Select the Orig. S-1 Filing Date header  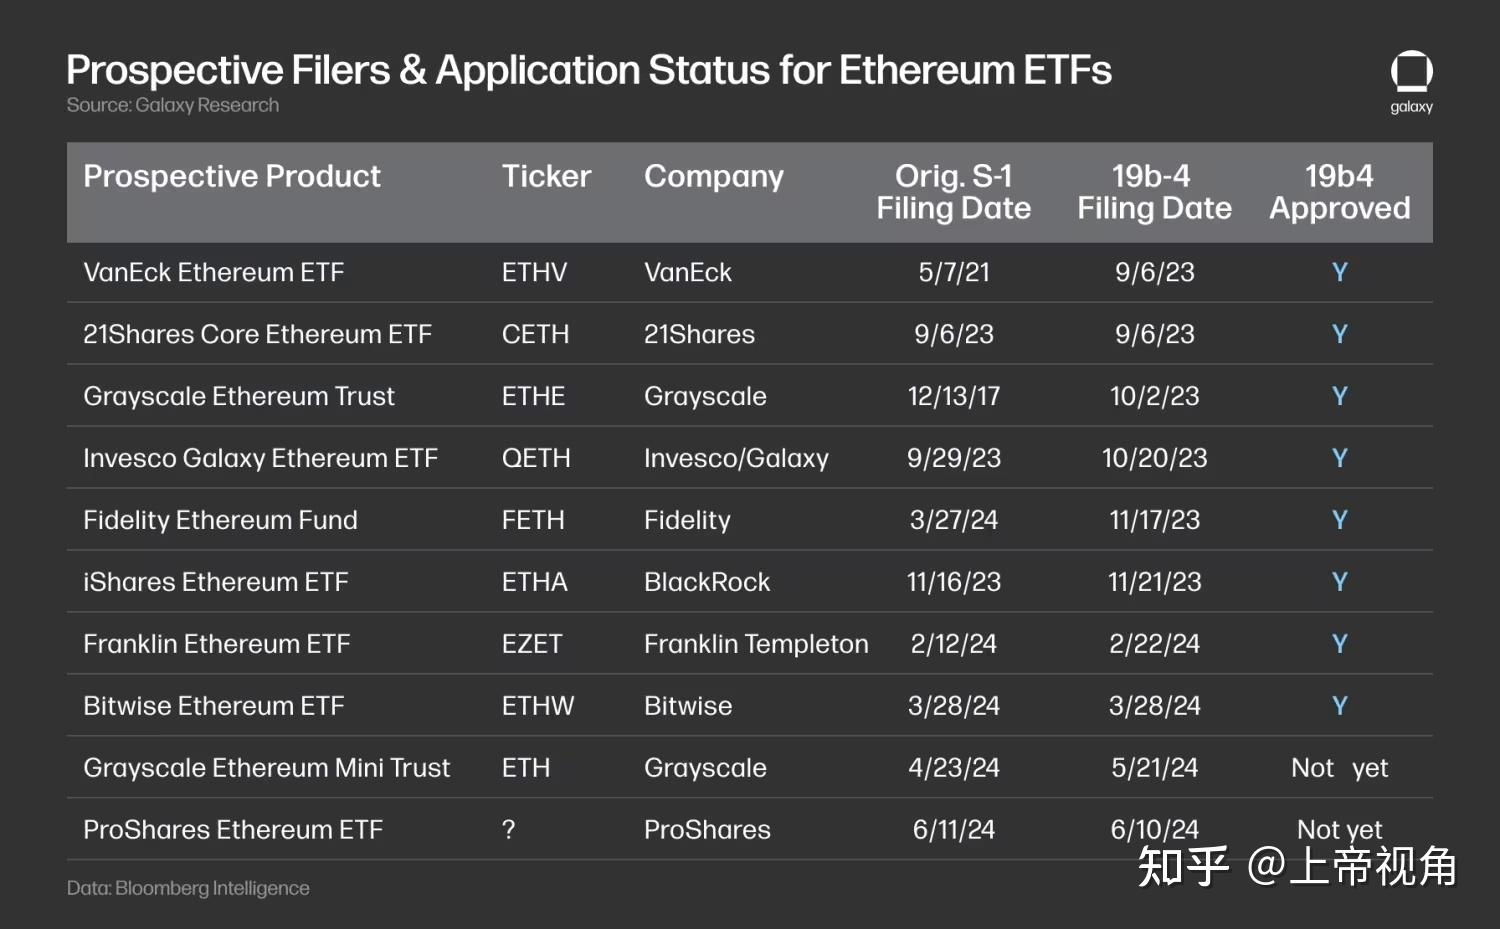pyautogui.click(x=954, y=192)
